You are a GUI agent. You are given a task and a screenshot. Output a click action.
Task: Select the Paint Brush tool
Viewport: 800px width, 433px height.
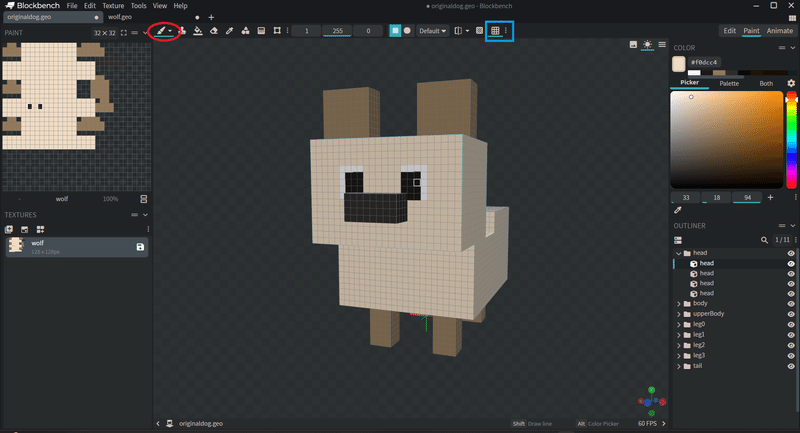click(x=161, y=31)
